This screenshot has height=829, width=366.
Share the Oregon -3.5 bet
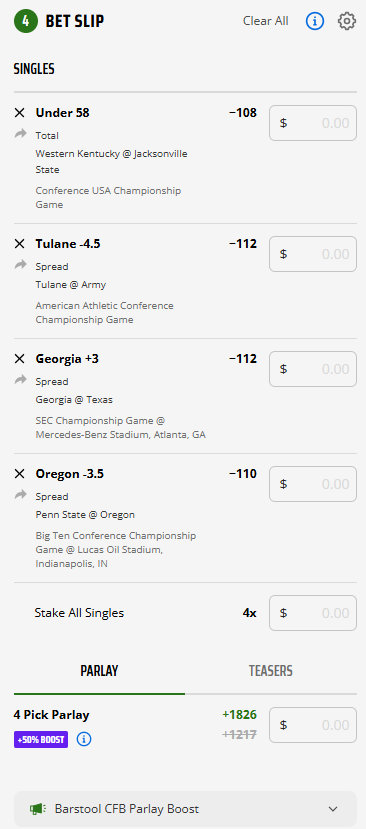click(x=20, y=495)
